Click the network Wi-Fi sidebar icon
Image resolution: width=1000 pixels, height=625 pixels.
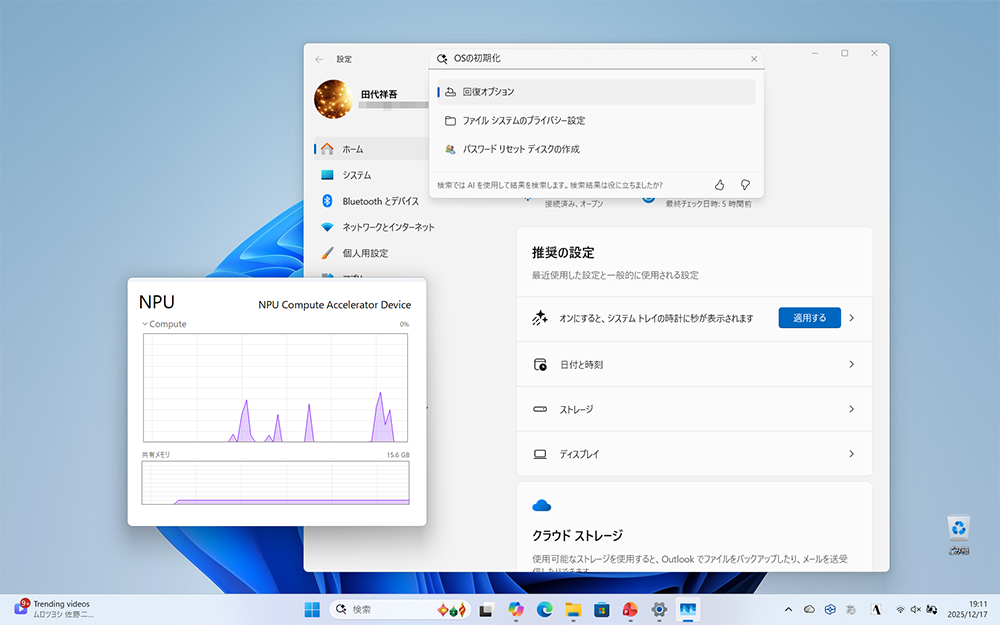click(x=327, y=227)
